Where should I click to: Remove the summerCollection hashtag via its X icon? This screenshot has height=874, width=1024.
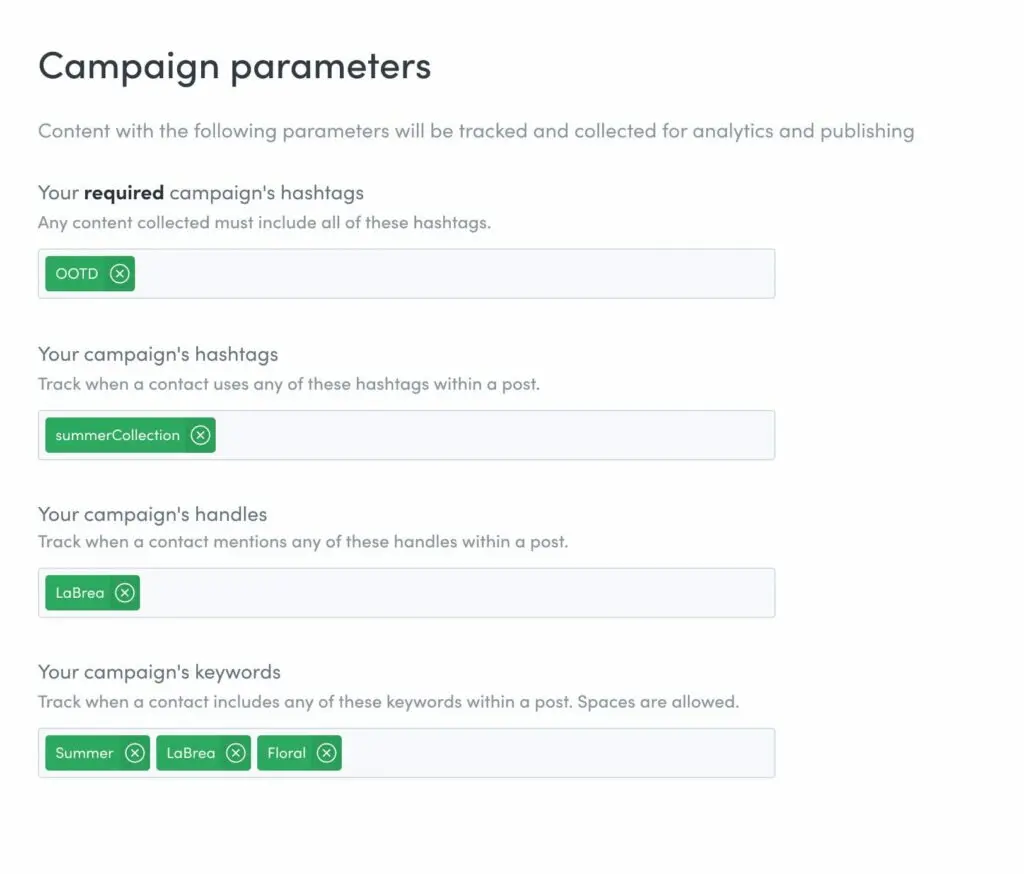tap(201, 435)
